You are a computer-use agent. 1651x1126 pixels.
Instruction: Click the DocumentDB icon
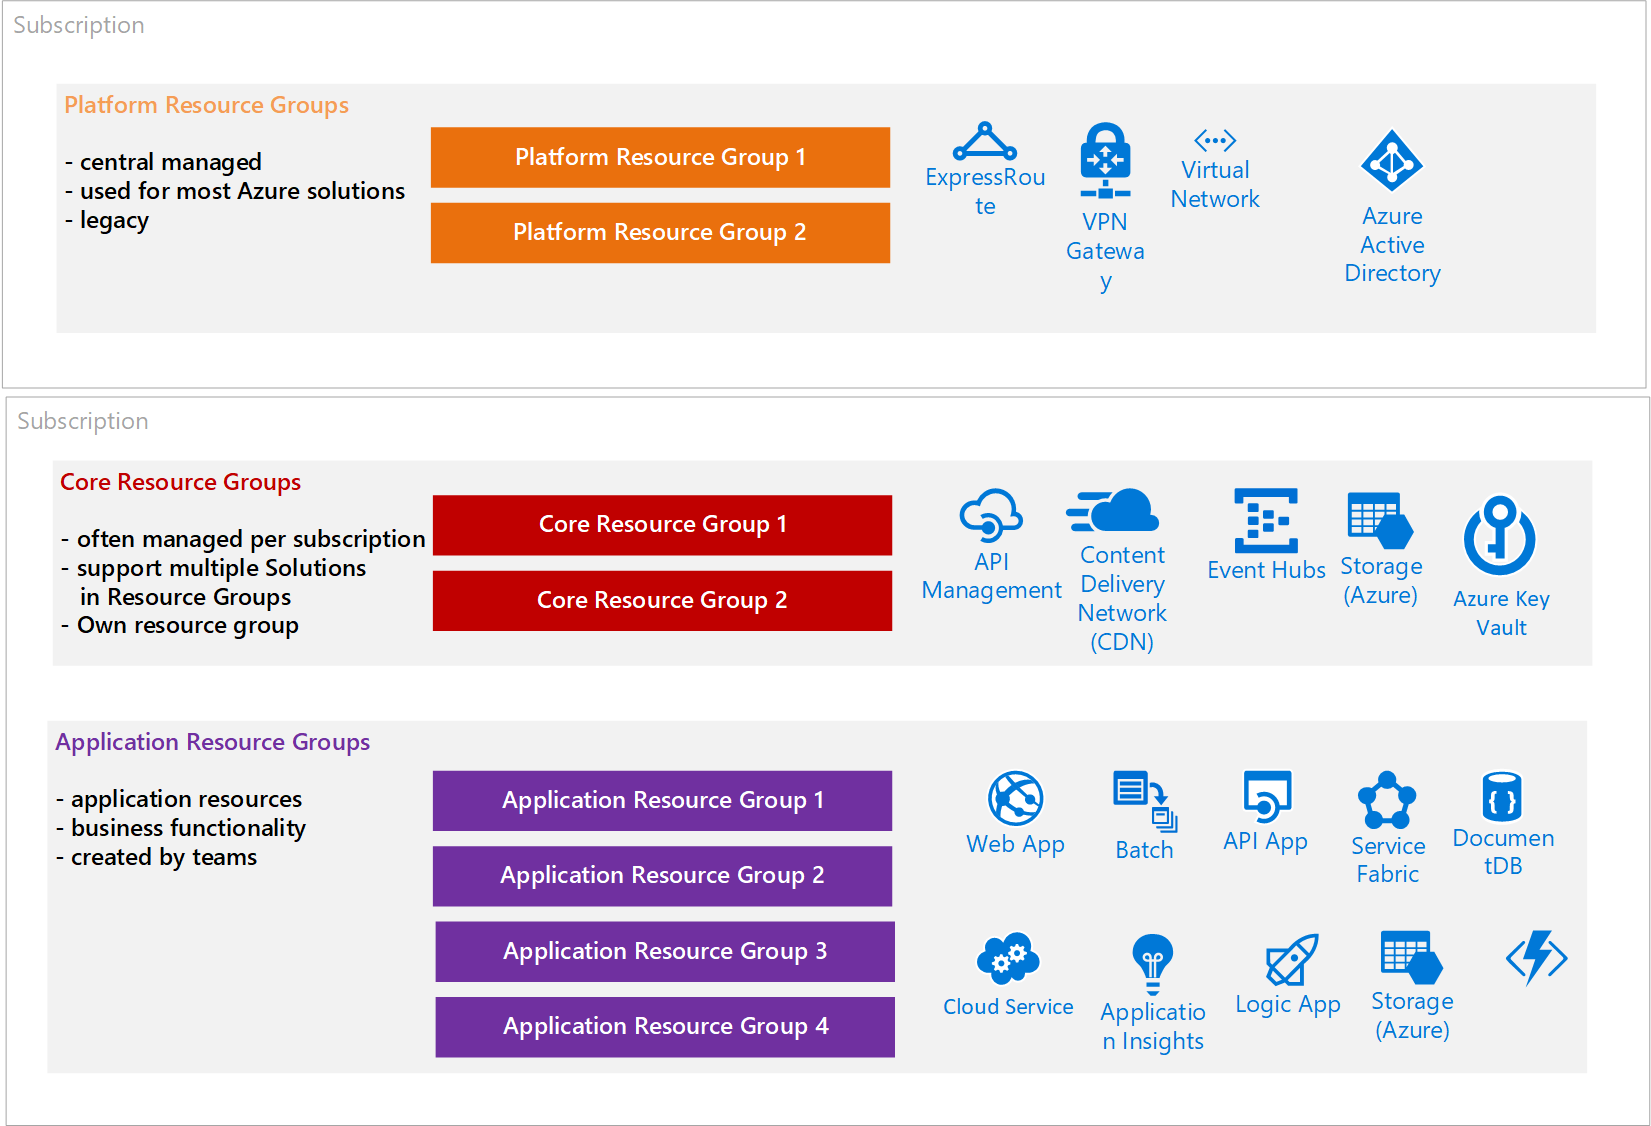click(x=1503, y=795)
